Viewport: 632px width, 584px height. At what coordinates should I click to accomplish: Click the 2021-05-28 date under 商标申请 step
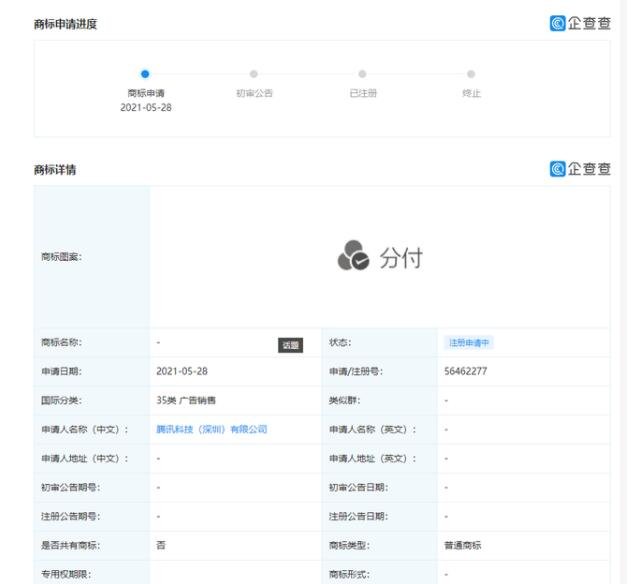click(146, 108)
